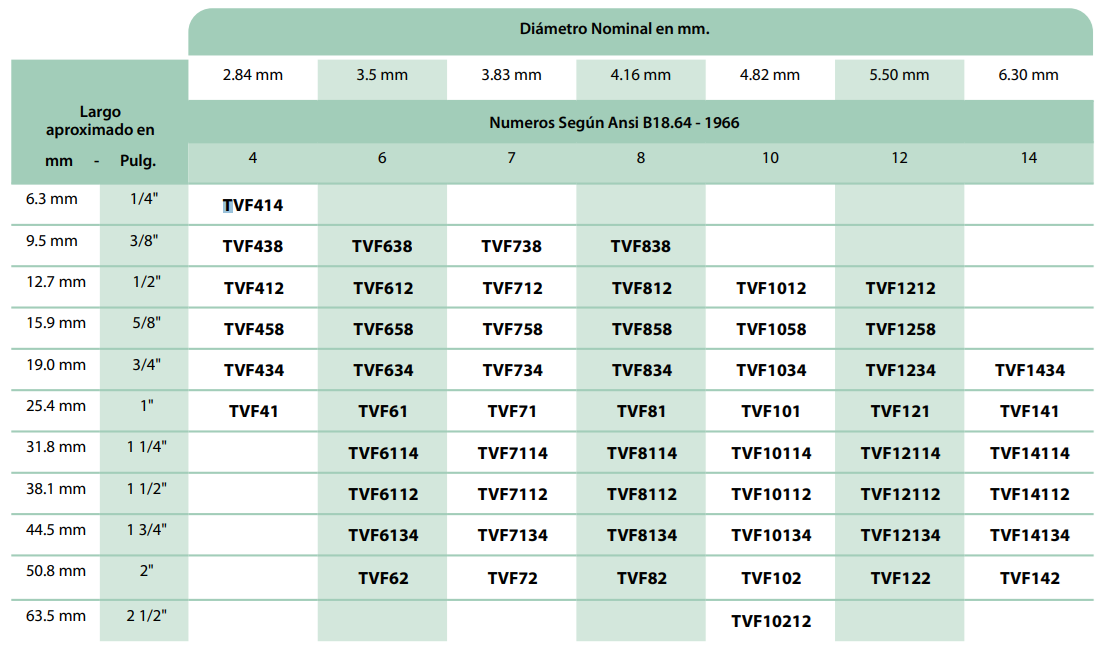Click the TVF1012 product code
The height and width of the screenshot is (649, 1099).
click(x=770, y=288)
